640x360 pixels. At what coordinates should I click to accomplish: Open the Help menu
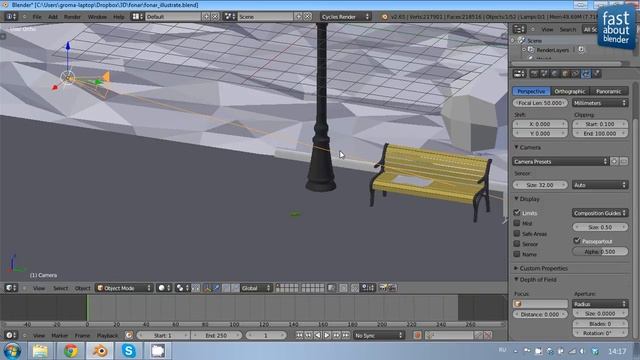click(118, 17)
